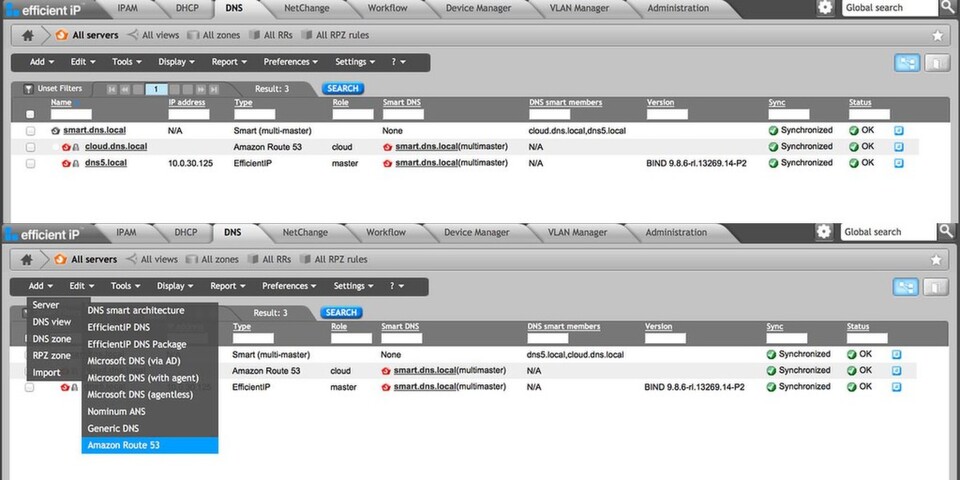Choose the grey list-layout icon in the upper screenshot
The image size is (960, 480).
(937, 62)
